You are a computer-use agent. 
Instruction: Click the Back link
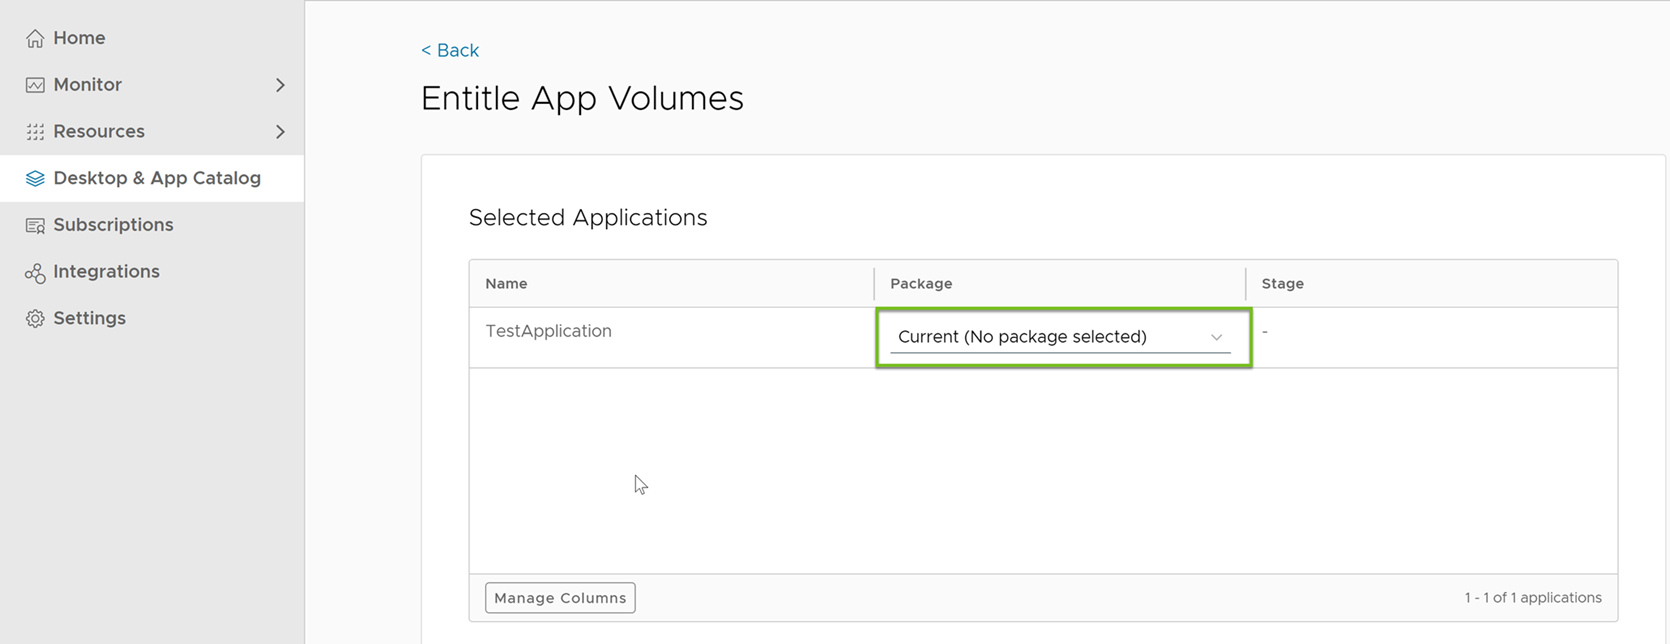tap(450, 50)
